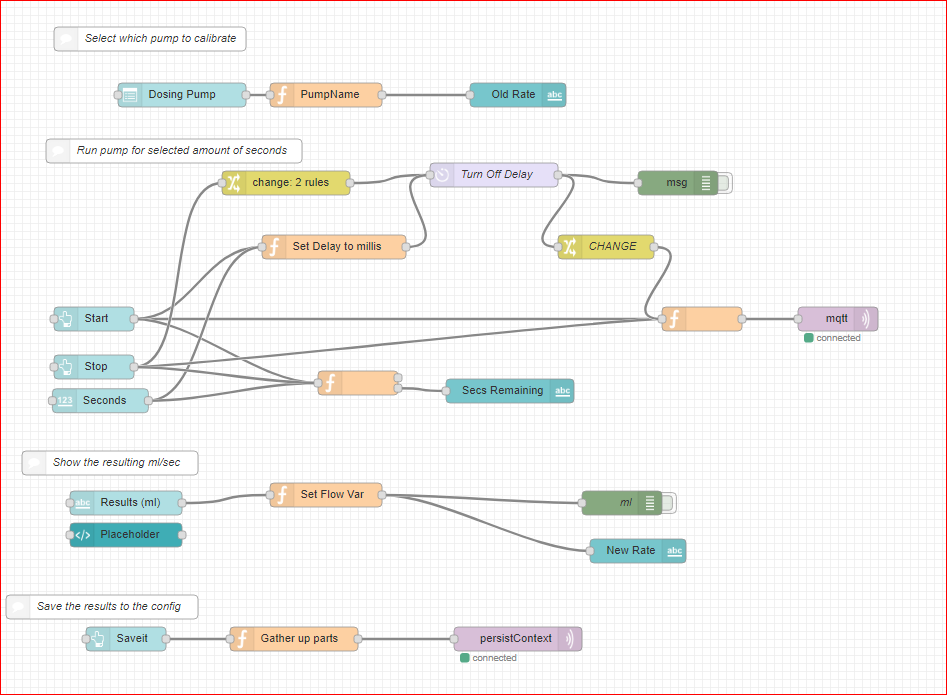
Task: Click the Placeholder node label
Action: (x=130, y=534)
